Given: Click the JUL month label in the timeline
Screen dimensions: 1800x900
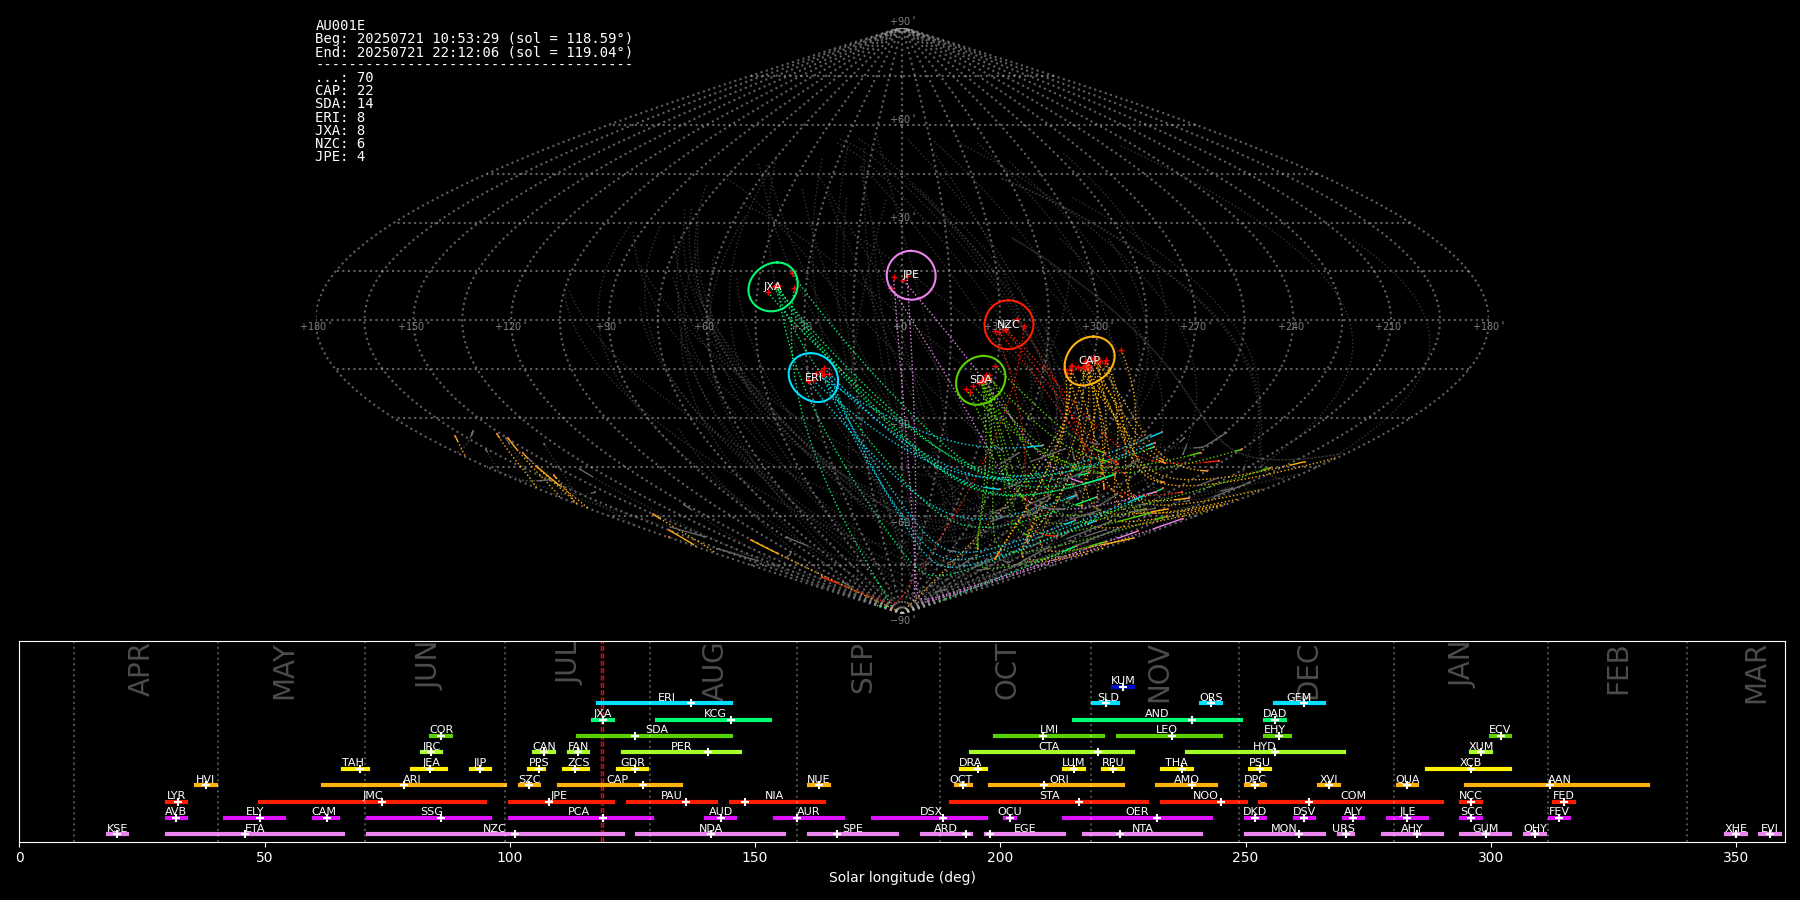Looking at the screenshot, I should [x=567, y=663].
